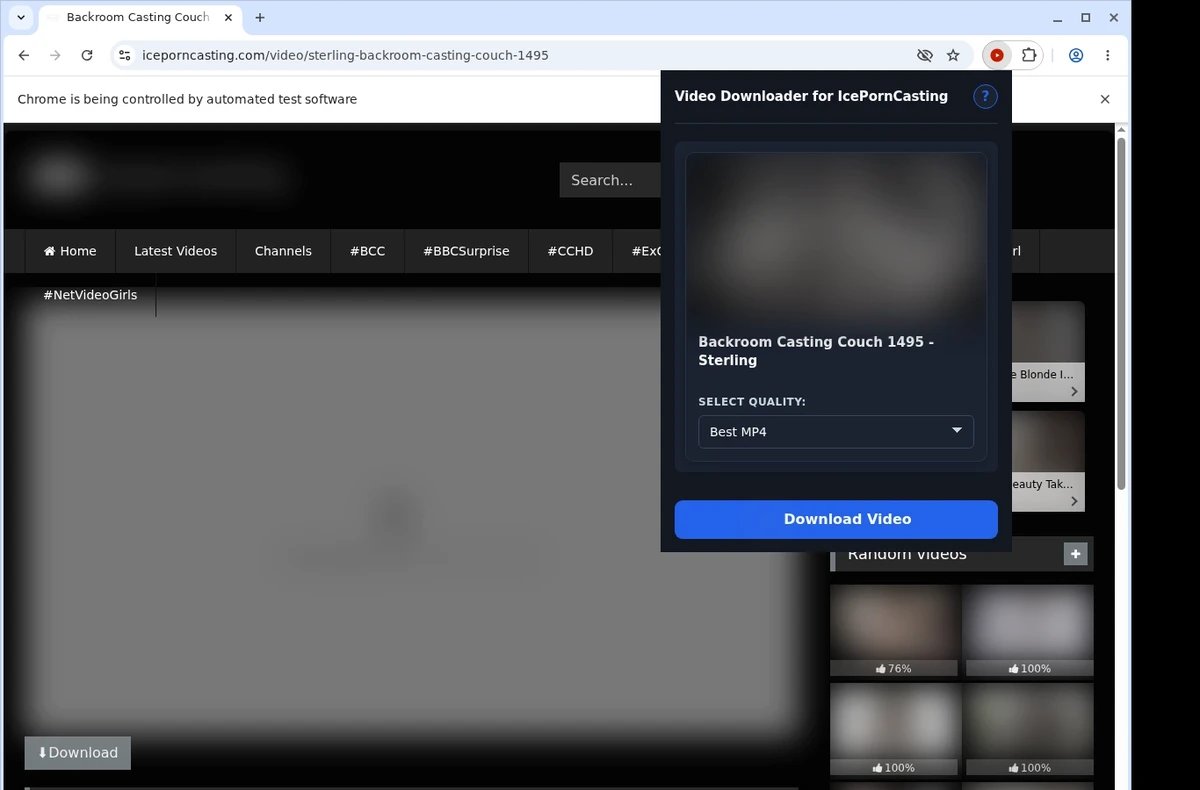Open the Extensions puzzle icon
Screen dimensions: 1200x790
1028,55
